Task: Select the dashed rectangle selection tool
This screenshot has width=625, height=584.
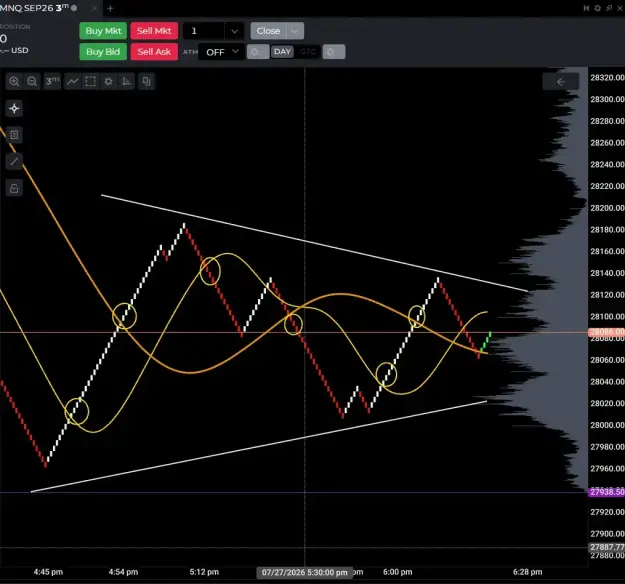Action: (x=90, y=81)
